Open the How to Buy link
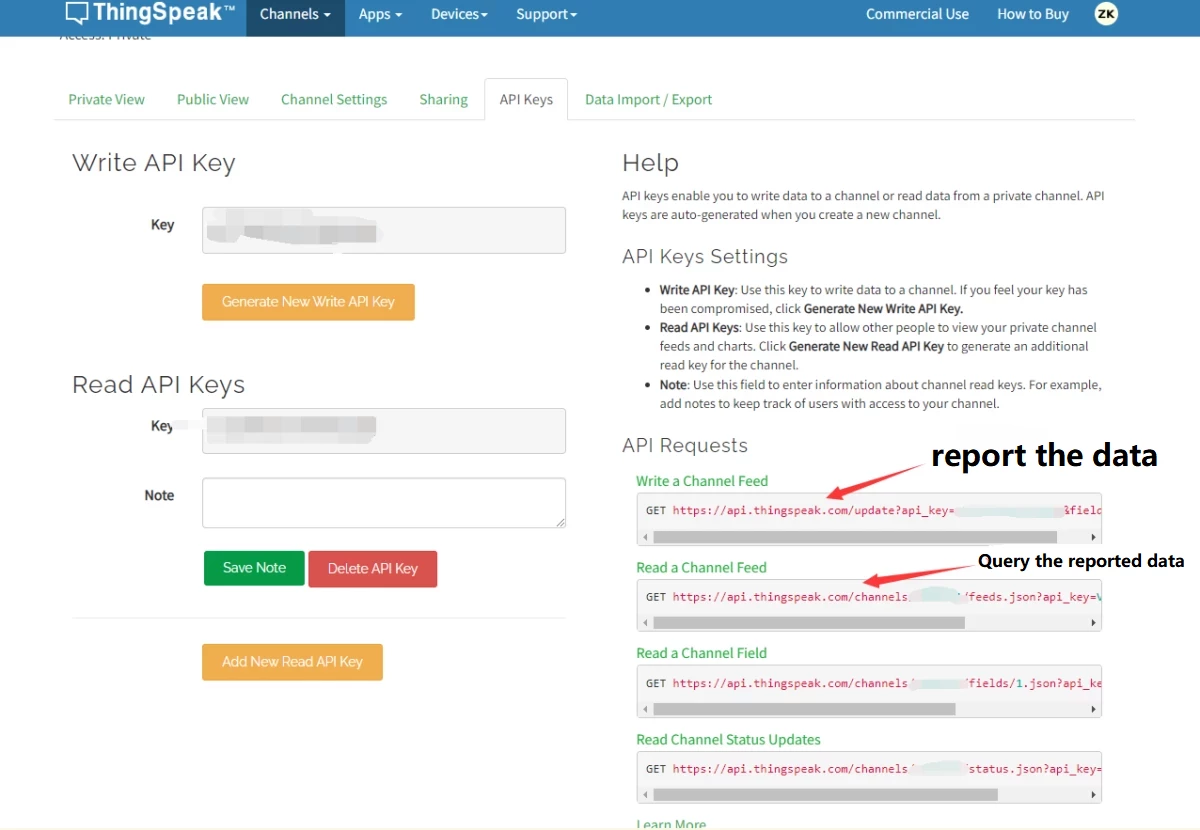Screen dimensions: 1200x830 tap(1033, 14)
